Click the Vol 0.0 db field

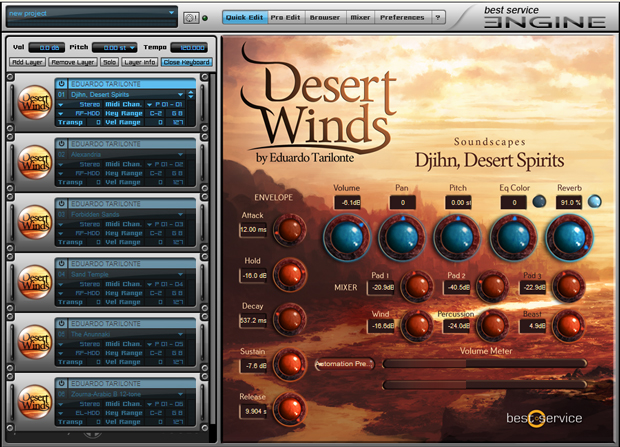47,48
